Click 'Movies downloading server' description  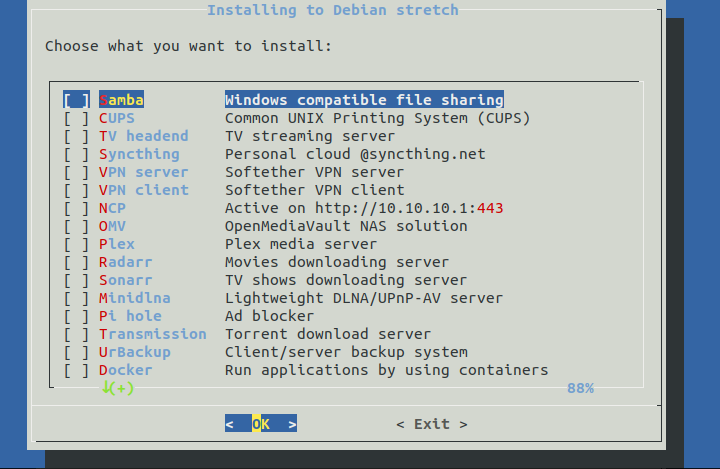pos(337,262)
